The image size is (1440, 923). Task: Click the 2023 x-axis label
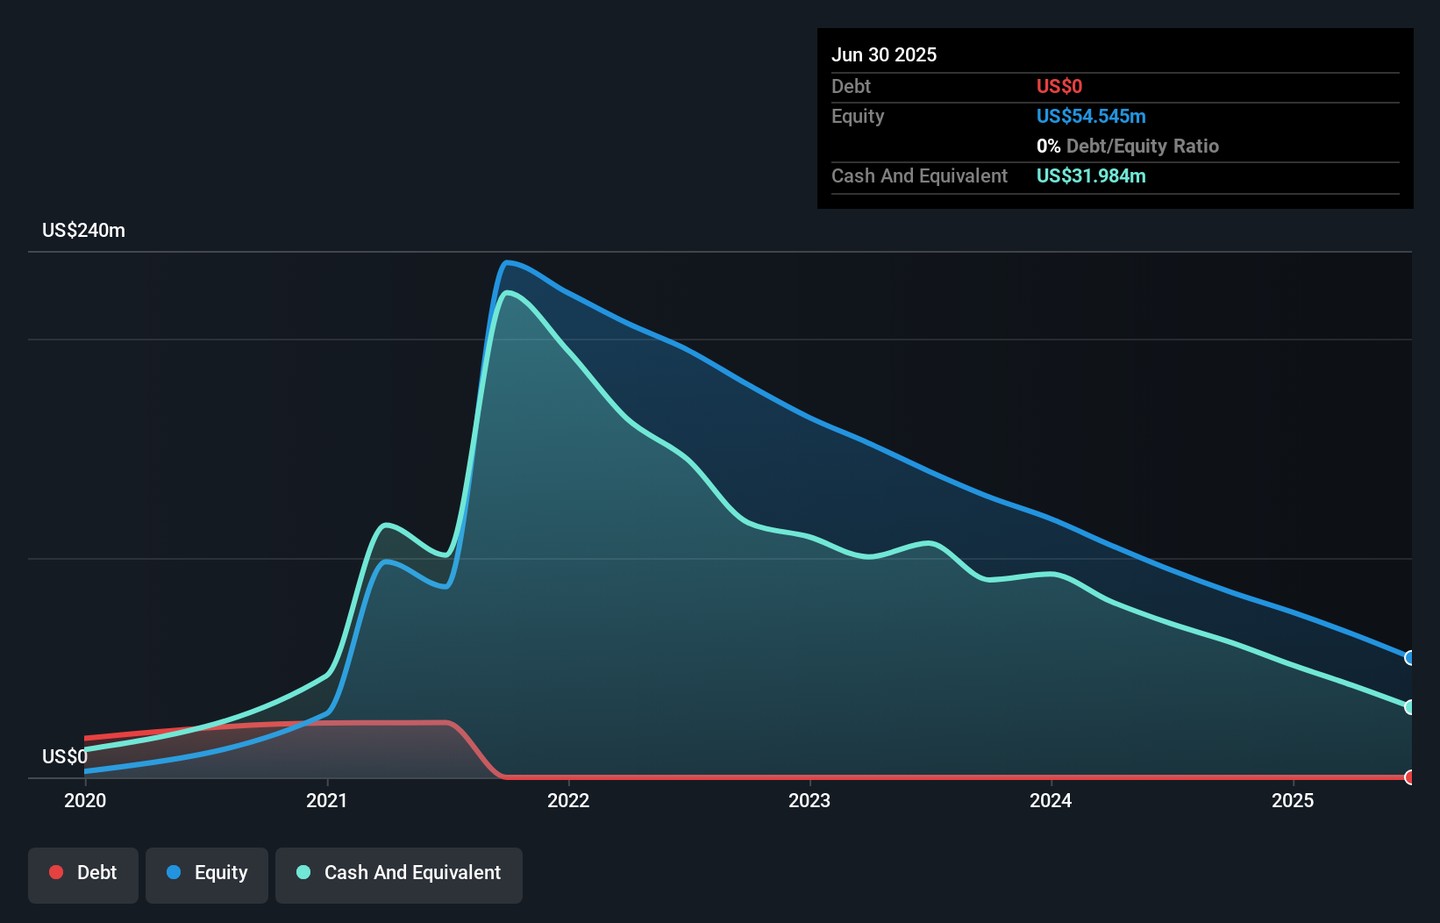click(809, 800)
